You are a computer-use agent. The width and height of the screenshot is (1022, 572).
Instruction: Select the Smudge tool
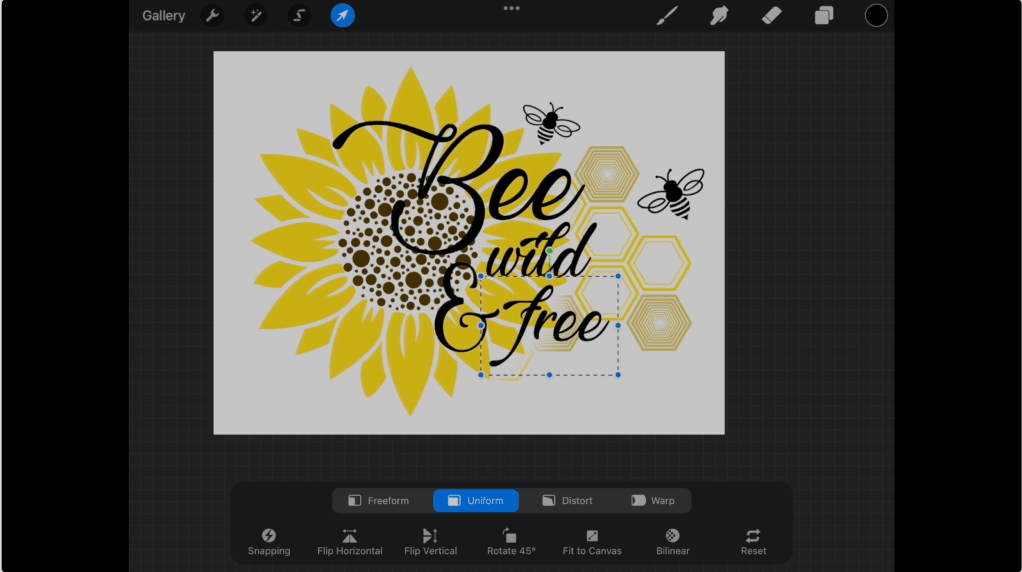719,15
